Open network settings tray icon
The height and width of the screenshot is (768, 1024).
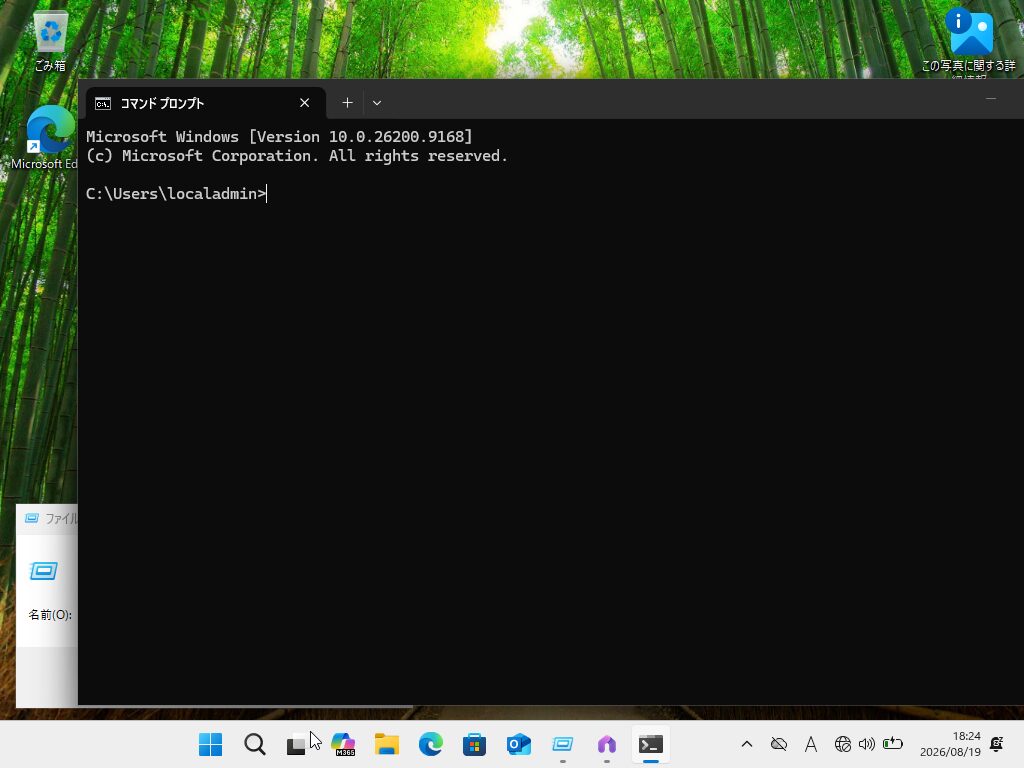pyautogui.click(x=842, y=744)
